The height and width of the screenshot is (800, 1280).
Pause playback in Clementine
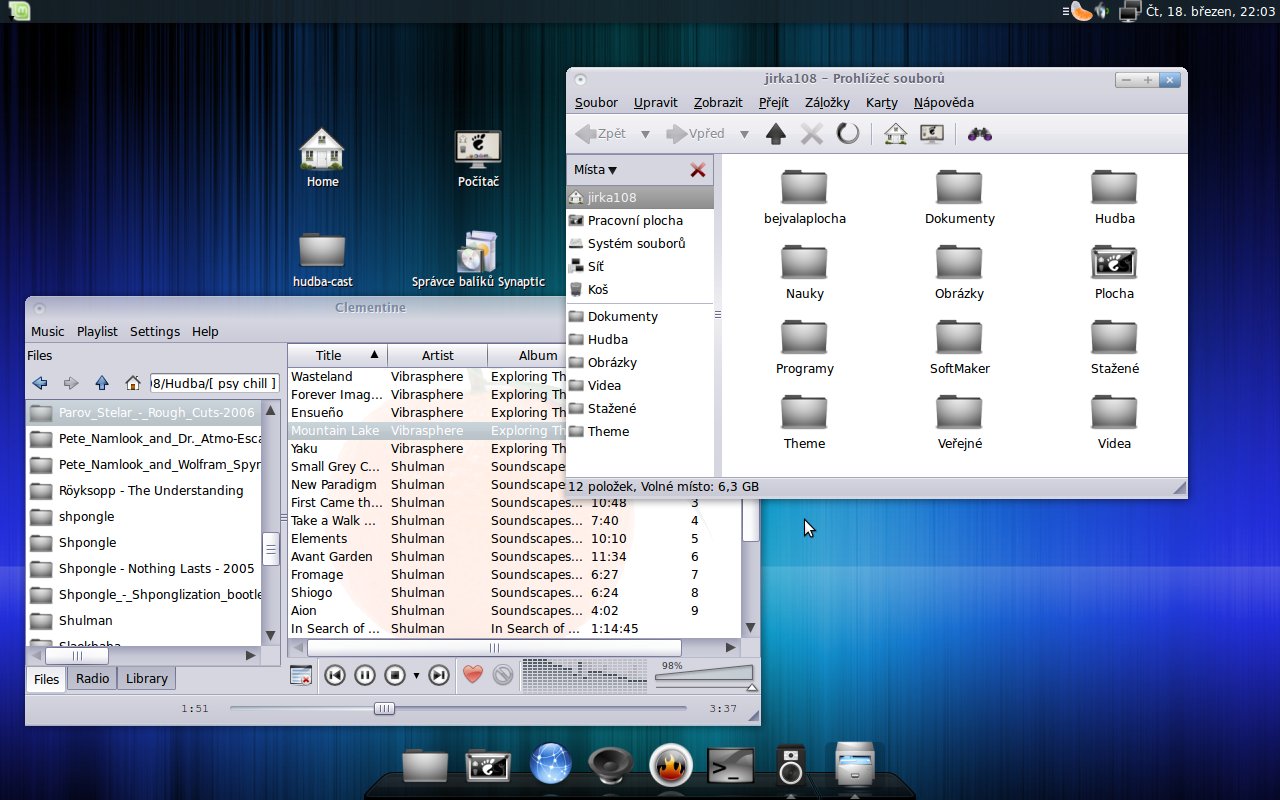[365, 676]
